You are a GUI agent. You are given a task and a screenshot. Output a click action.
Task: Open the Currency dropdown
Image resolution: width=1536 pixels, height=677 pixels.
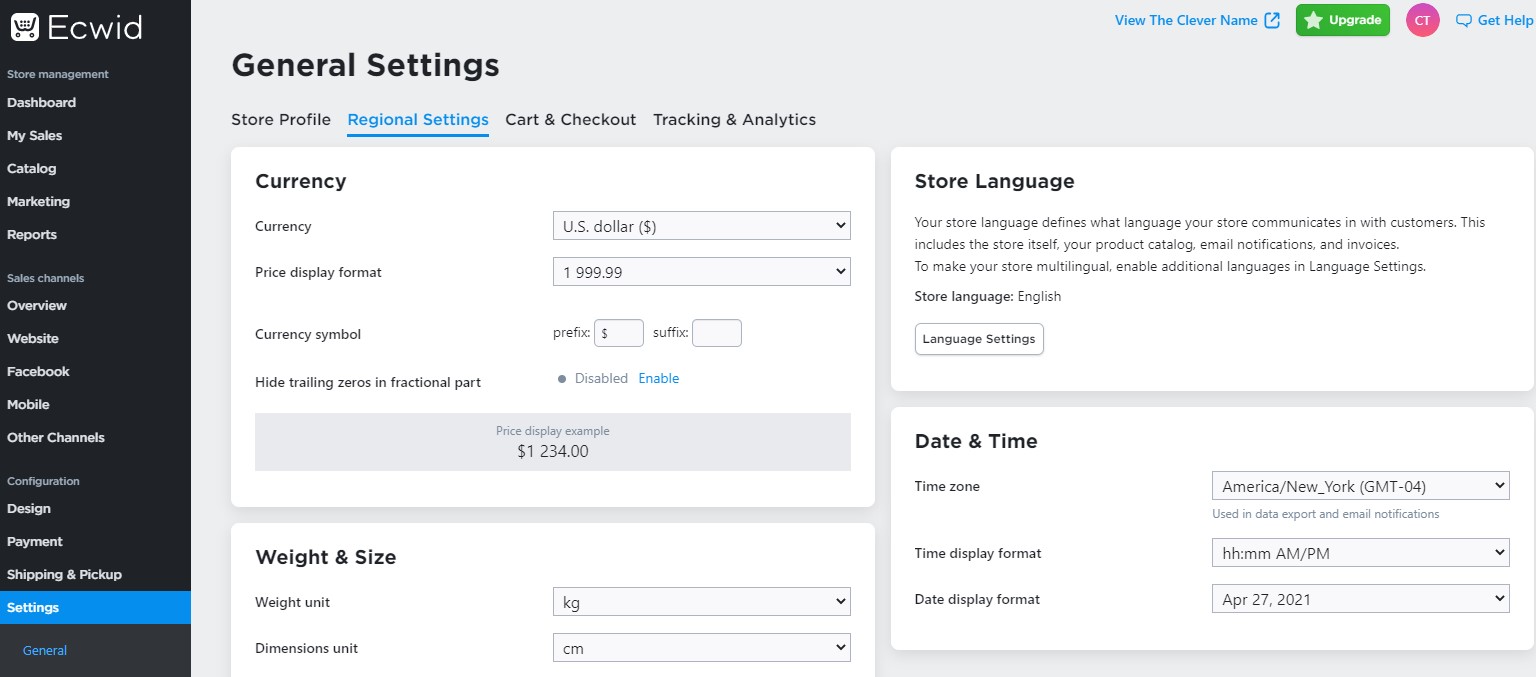(x=701, y=225)
